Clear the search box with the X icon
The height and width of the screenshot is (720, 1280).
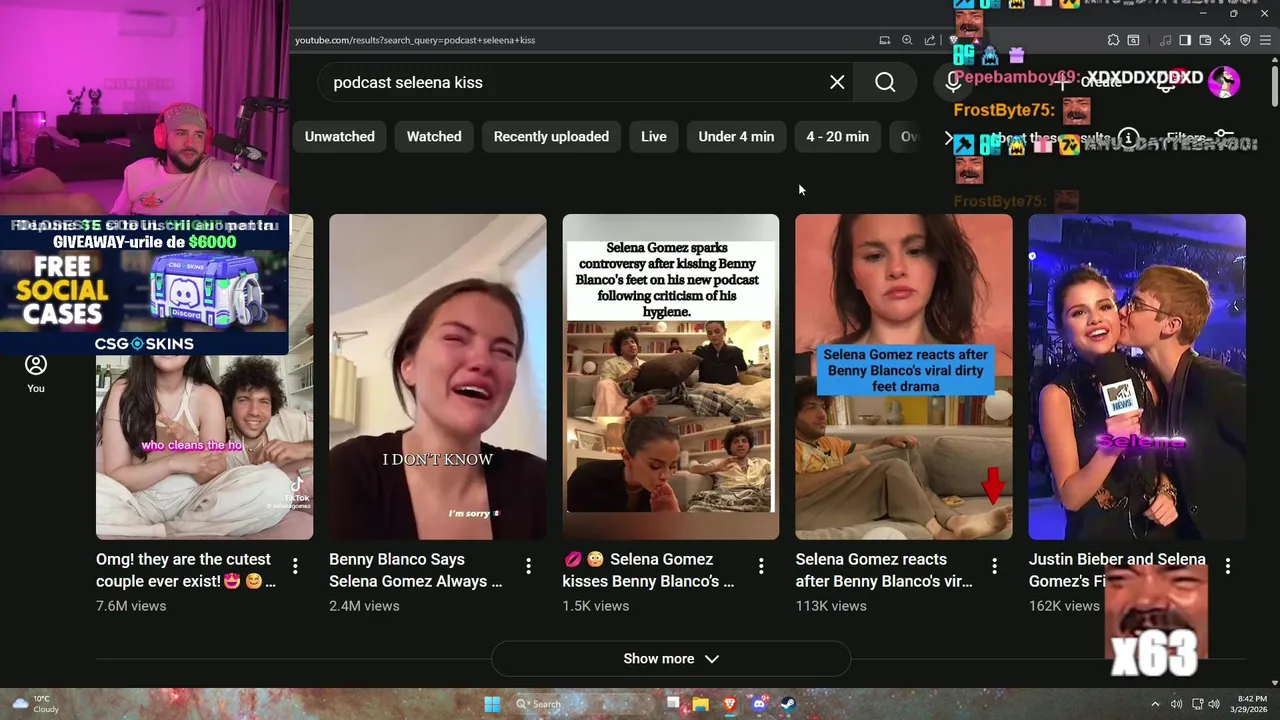[x=837, y=82]
